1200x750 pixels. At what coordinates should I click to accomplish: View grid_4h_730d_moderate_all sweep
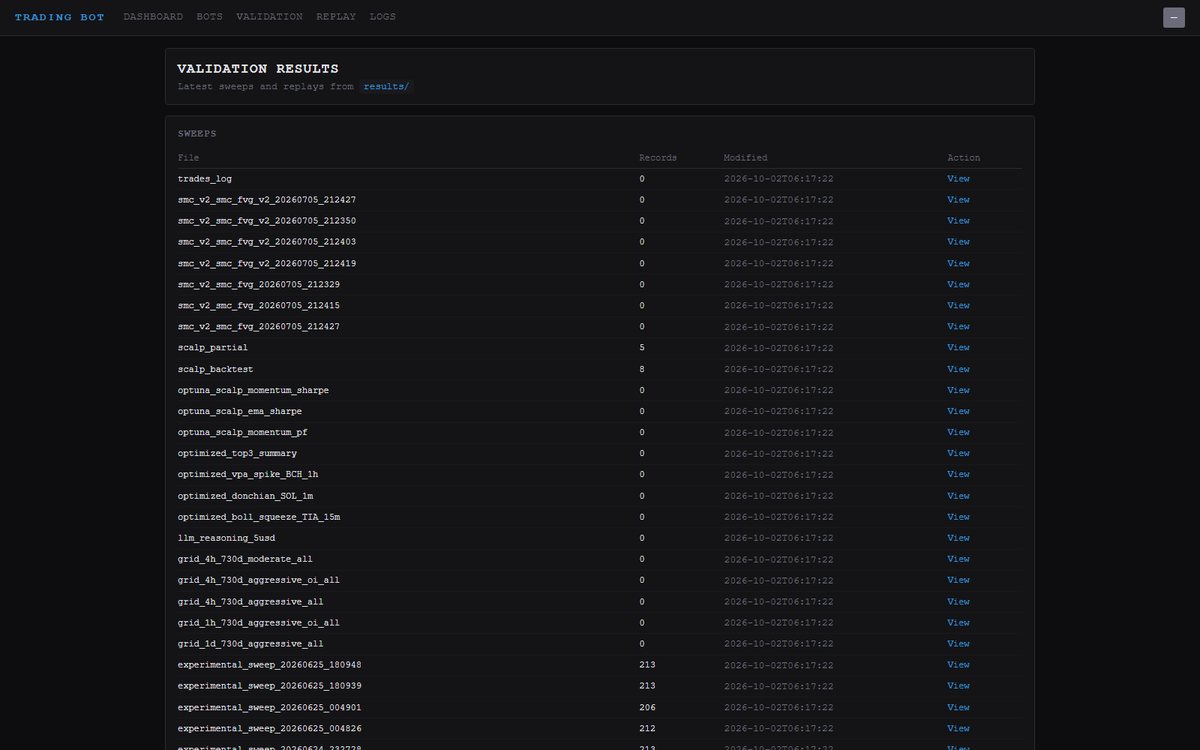pos(958,559)
